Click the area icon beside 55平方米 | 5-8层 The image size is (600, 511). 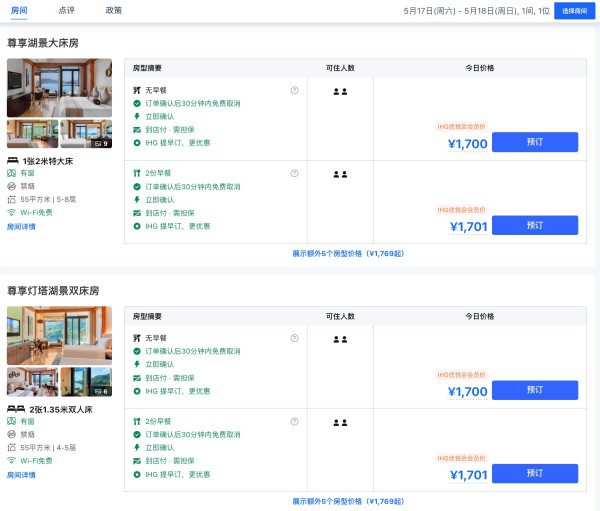point(11,199)
